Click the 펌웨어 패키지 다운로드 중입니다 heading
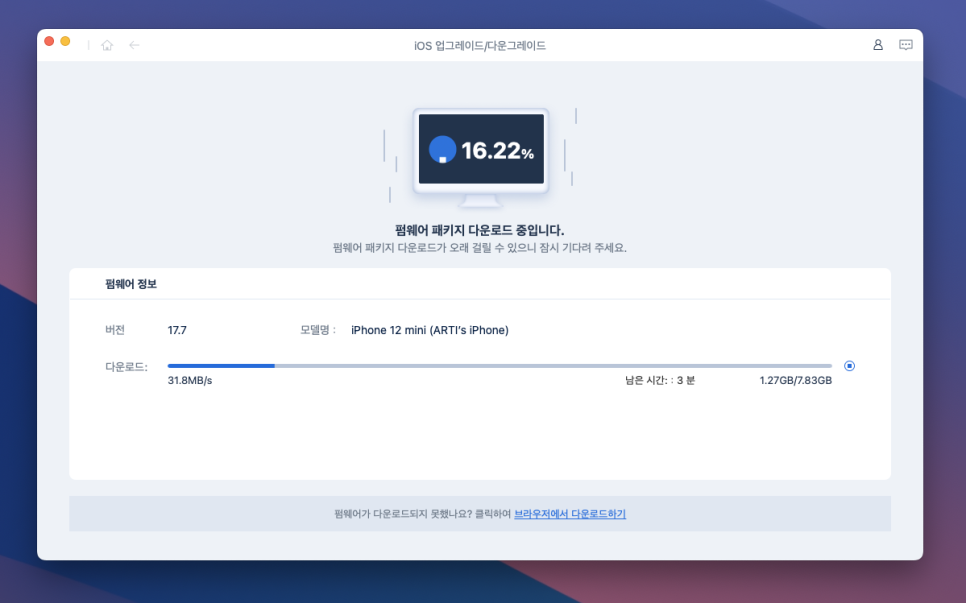 coord(479,230)
